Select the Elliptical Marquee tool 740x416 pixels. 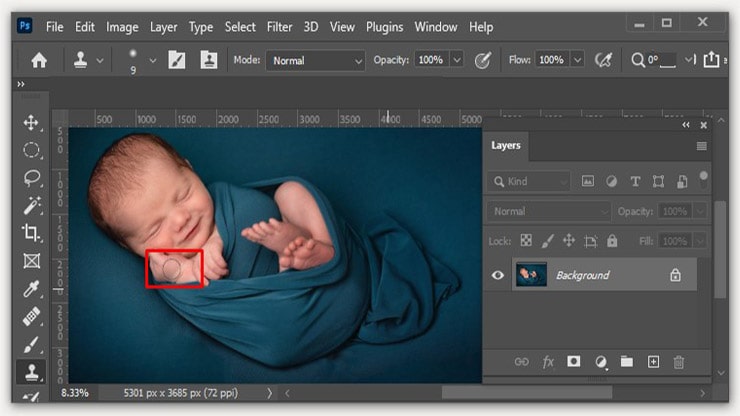click(x=31, y=150)
